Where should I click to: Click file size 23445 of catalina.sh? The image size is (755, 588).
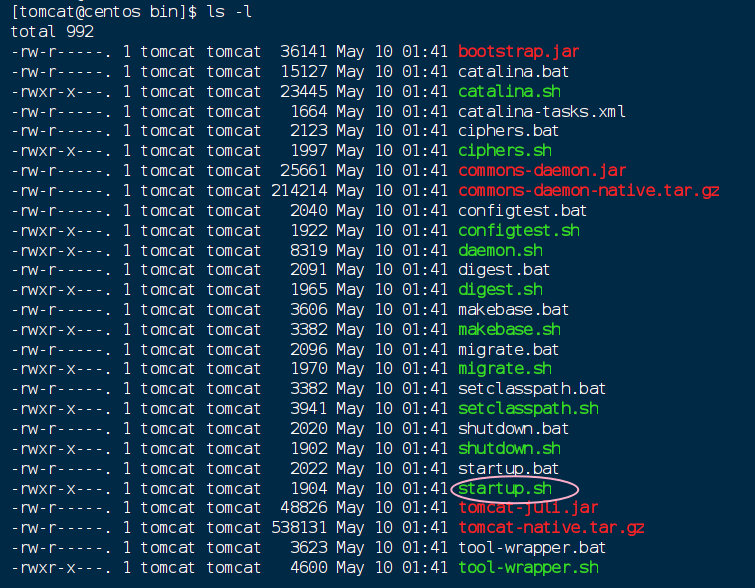303,91
